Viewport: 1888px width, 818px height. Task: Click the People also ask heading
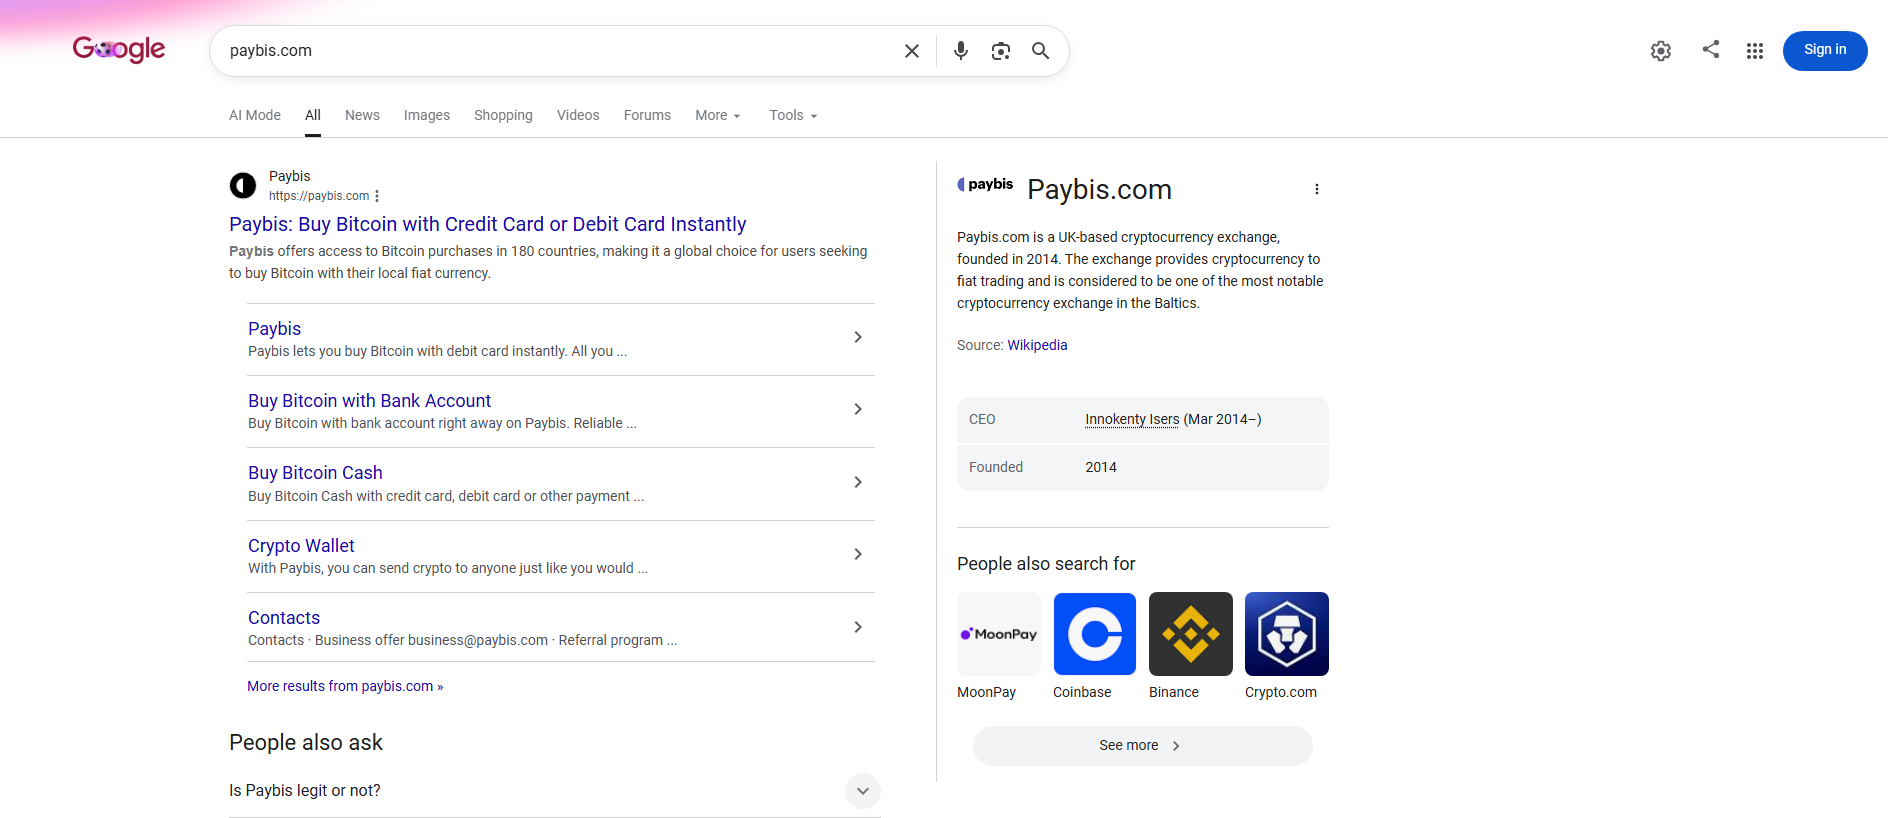click(306, 742)
